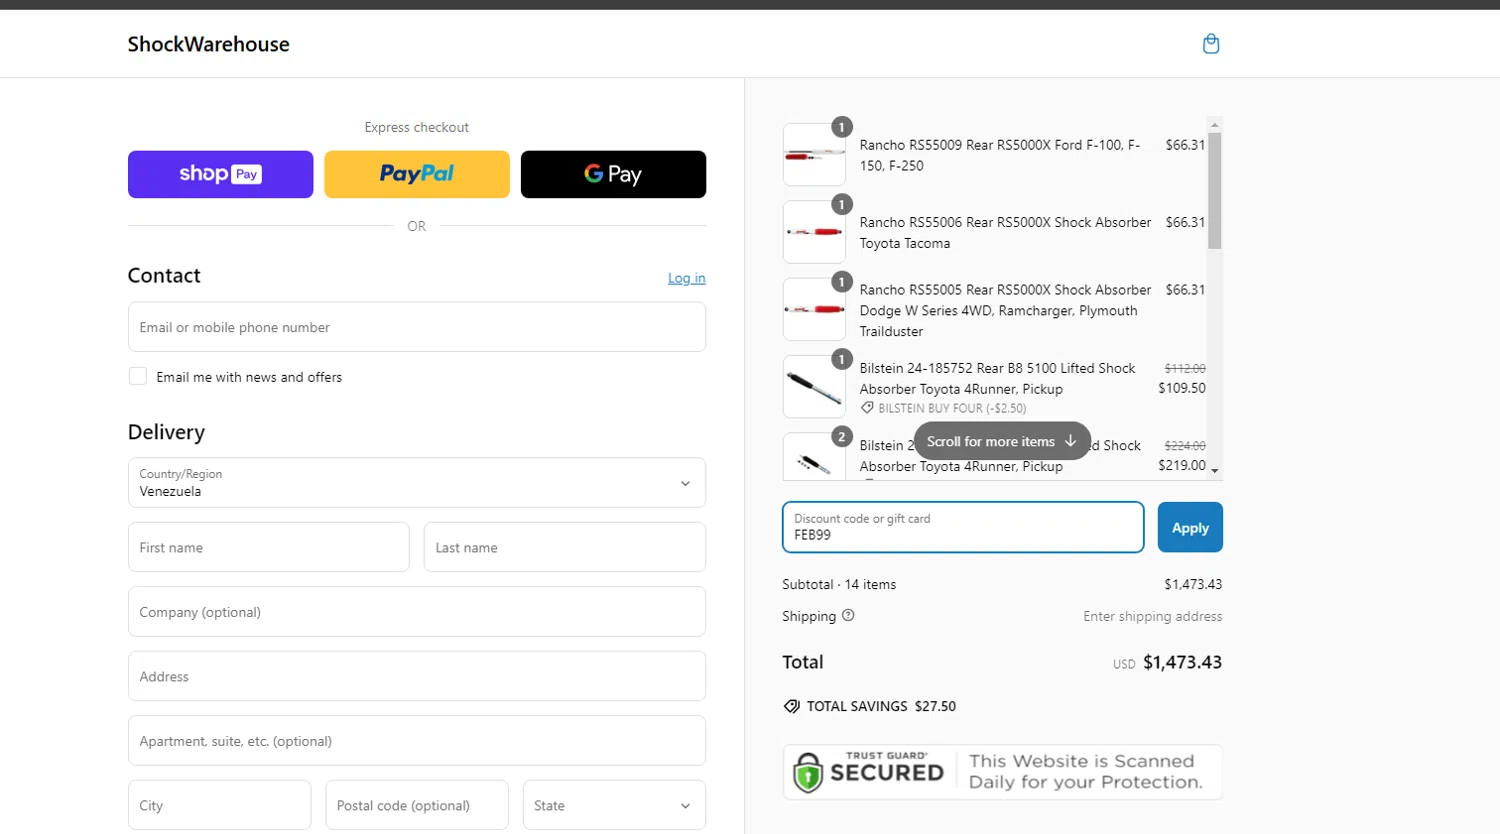Click the Discount code or gift card field

(963, 527)
